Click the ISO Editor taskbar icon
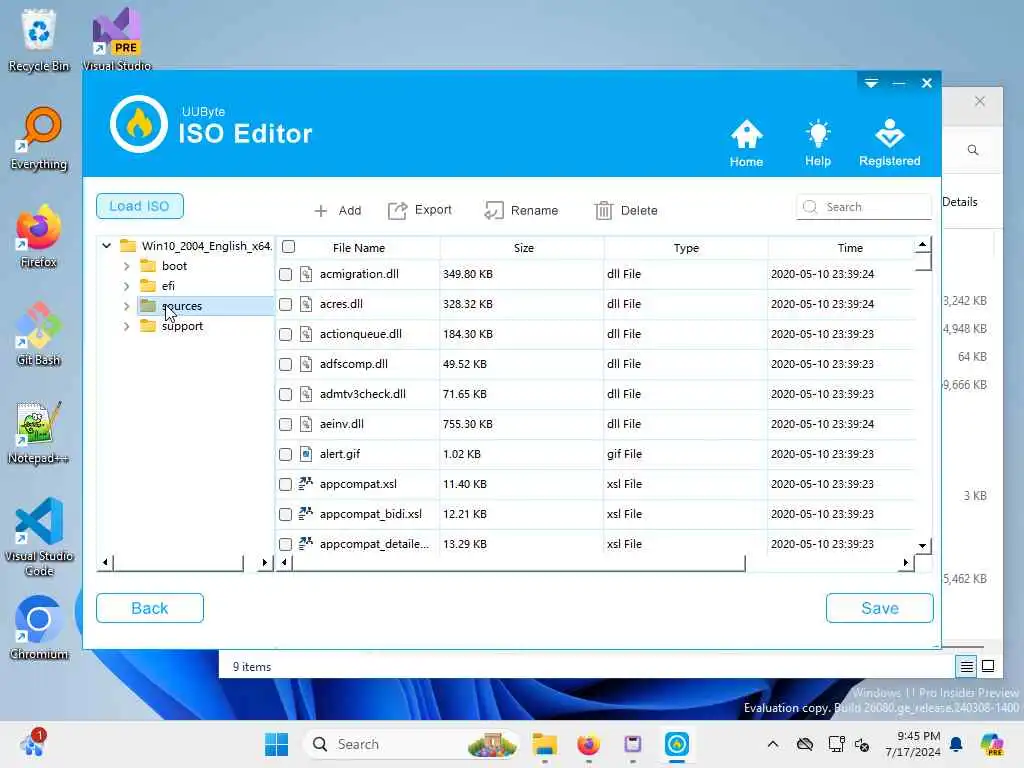The height and width of the screenshot is (768, 1024). [677, 744]
